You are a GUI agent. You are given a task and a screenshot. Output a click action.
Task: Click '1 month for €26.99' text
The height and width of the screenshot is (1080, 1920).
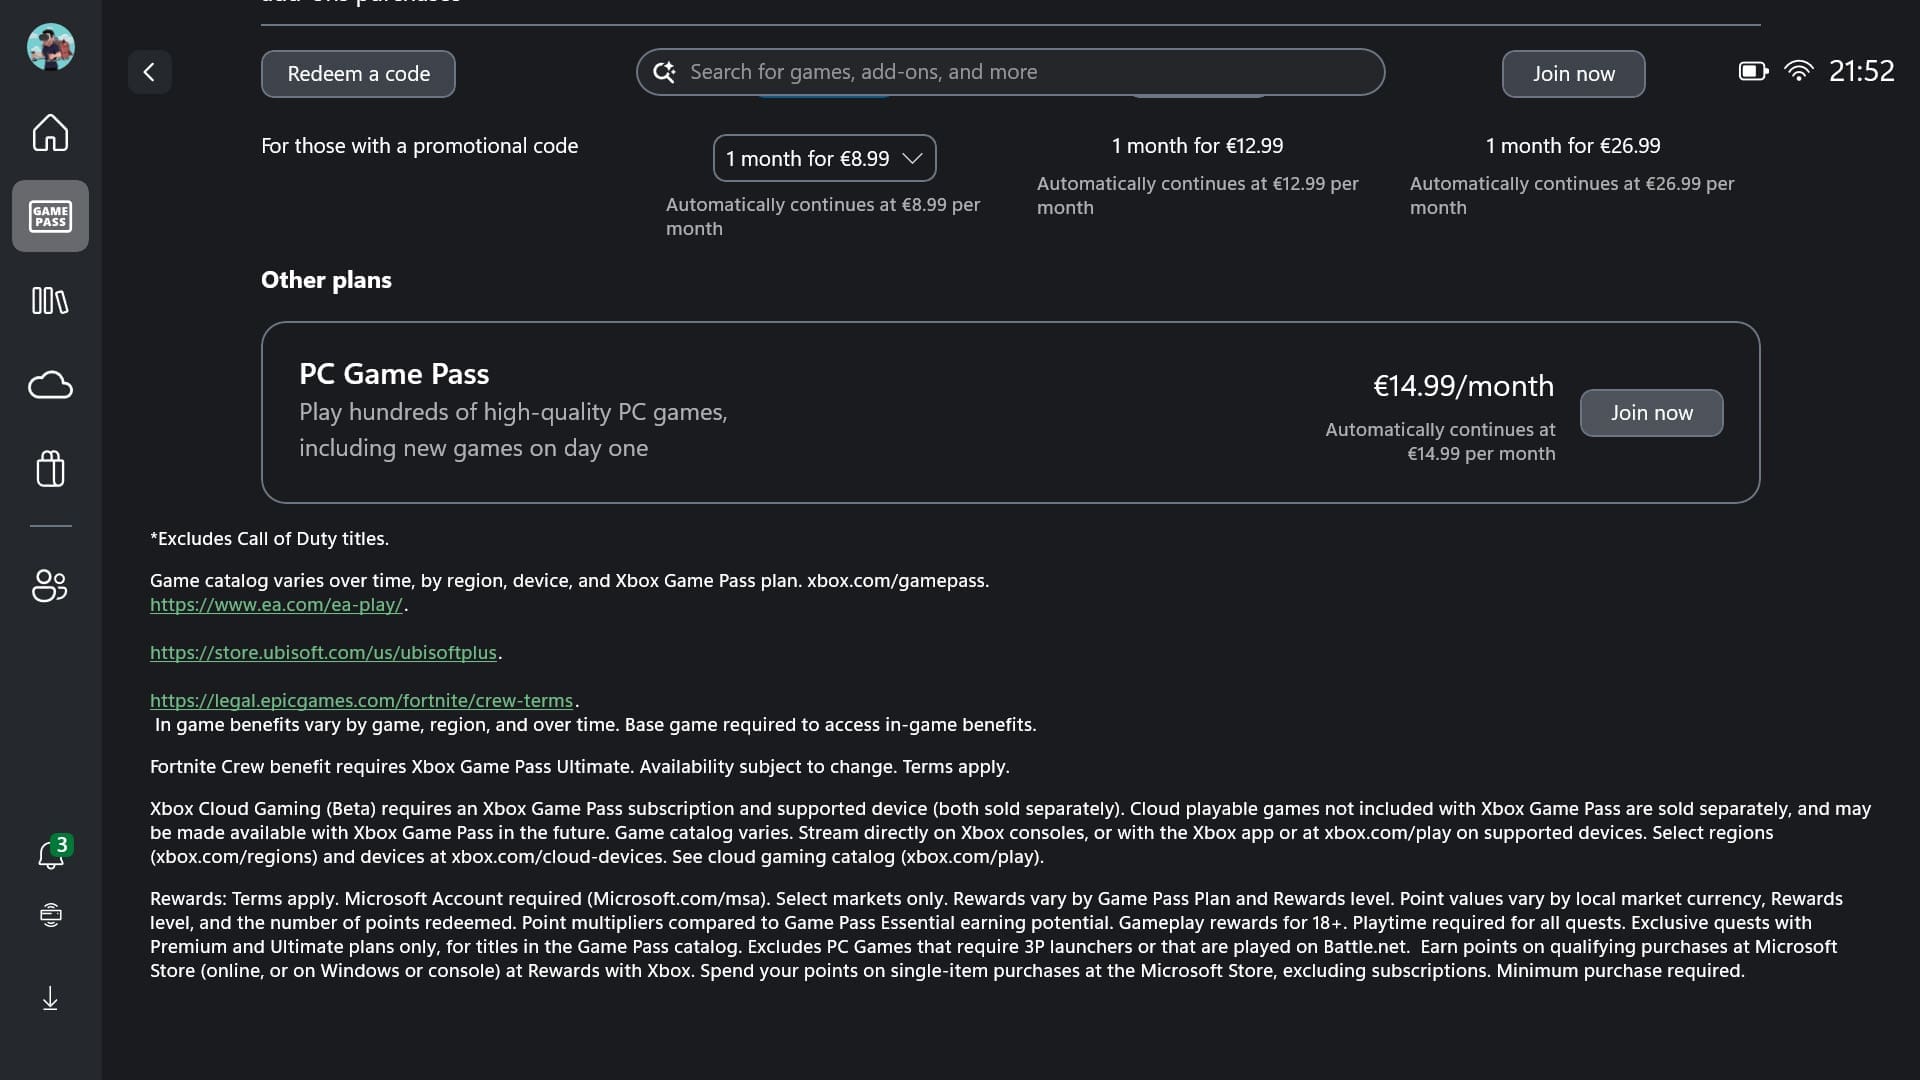(x=1572, y=146)
